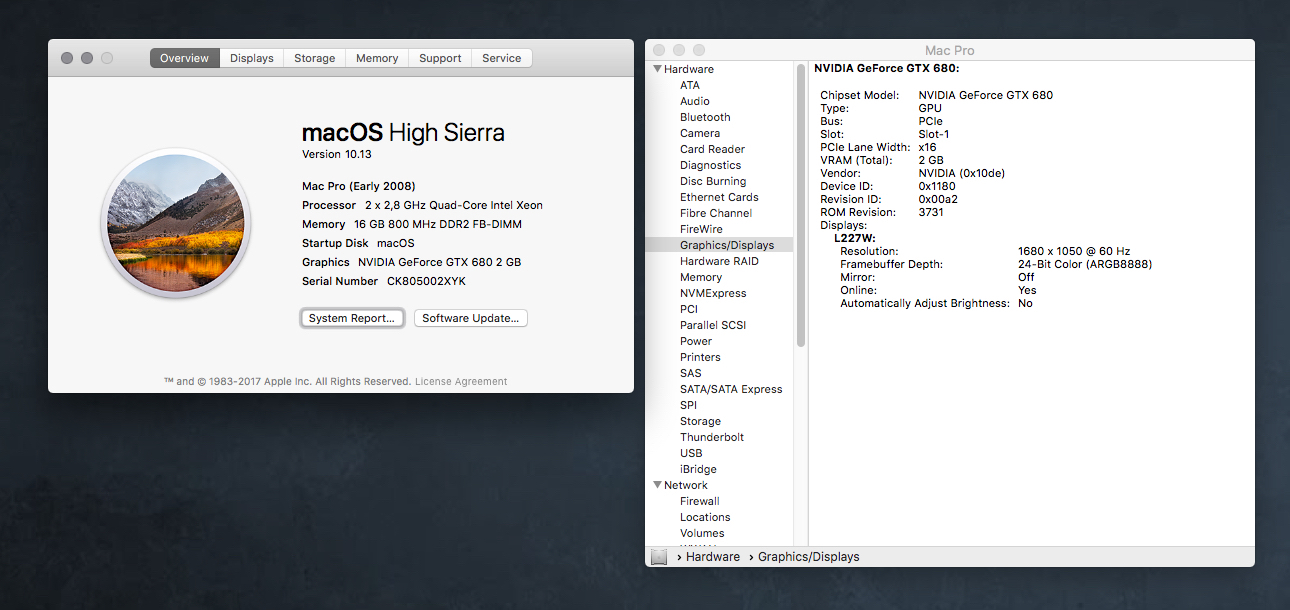Select USB in the sidebar
The height and width of the screenshot is (610, 1290).
[x=691, y=453]
